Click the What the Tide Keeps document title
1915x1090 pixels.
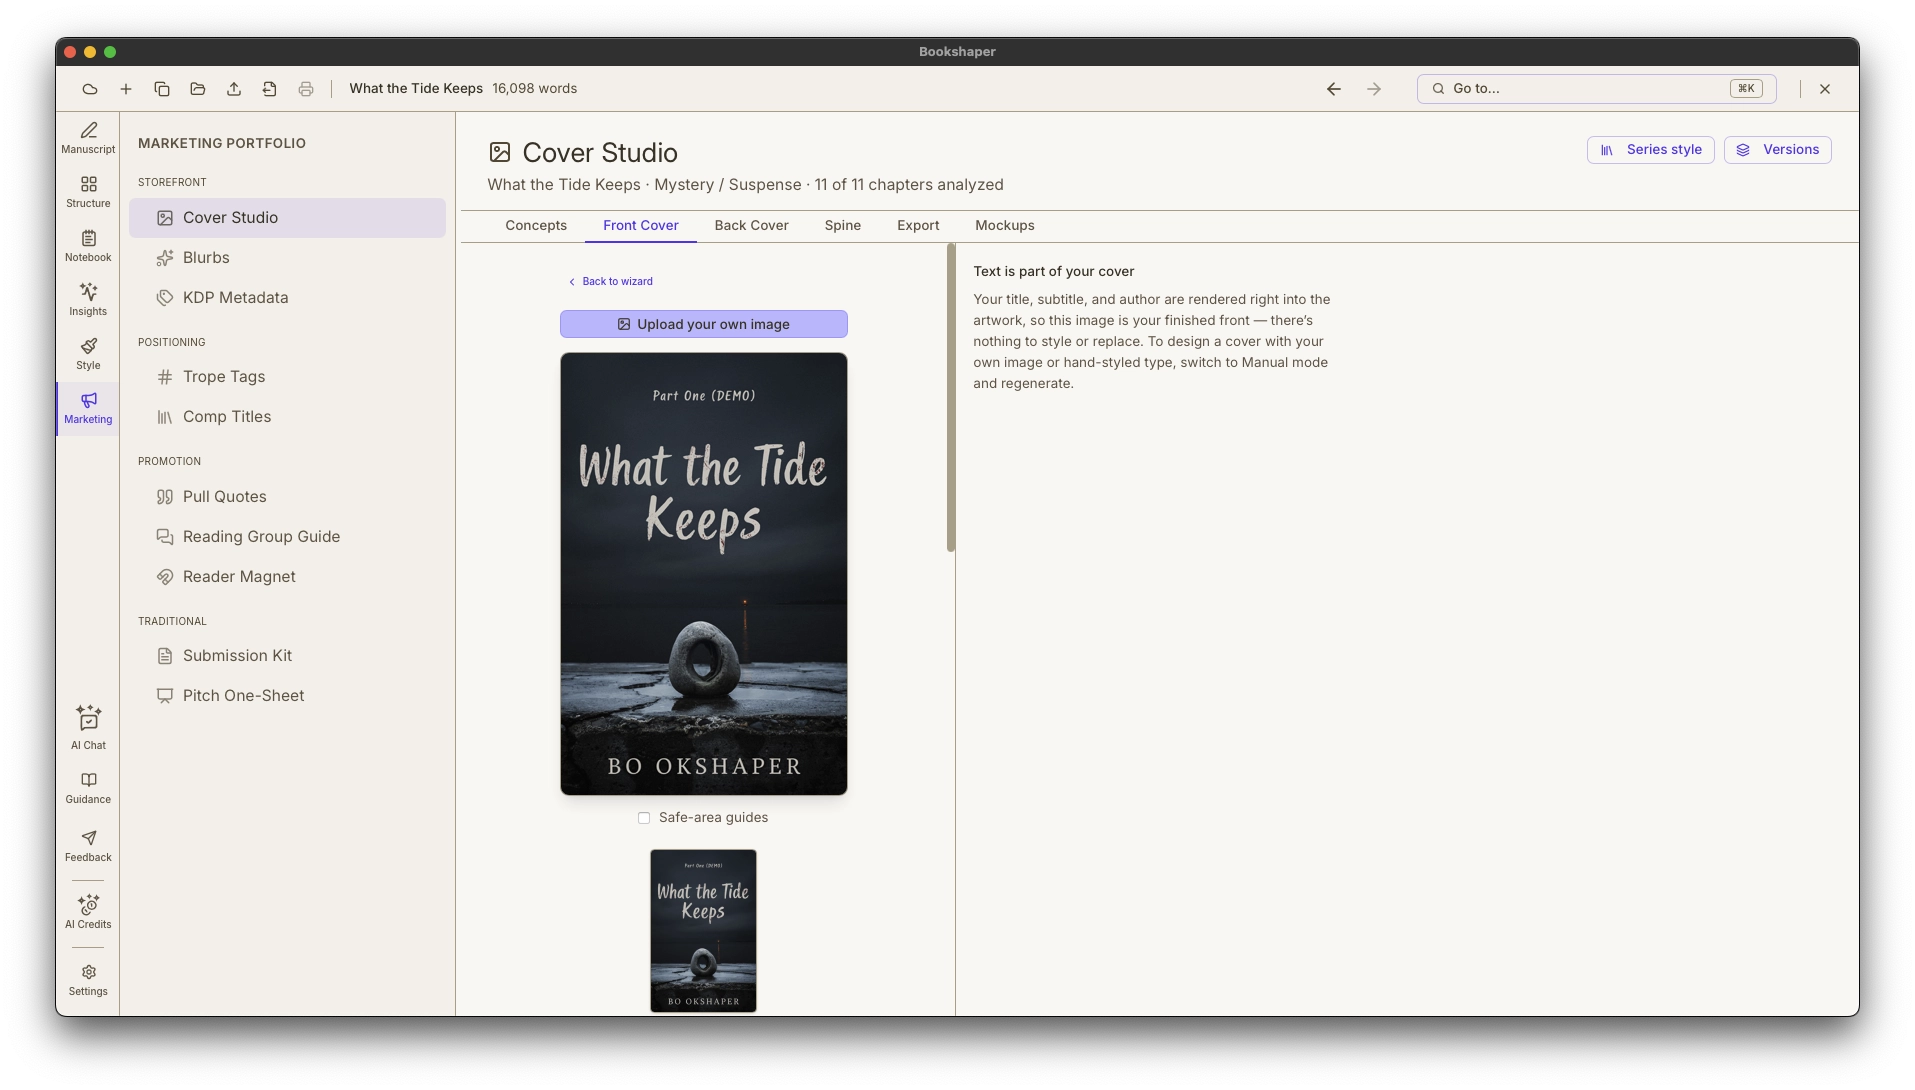click(x=416, y=89)
